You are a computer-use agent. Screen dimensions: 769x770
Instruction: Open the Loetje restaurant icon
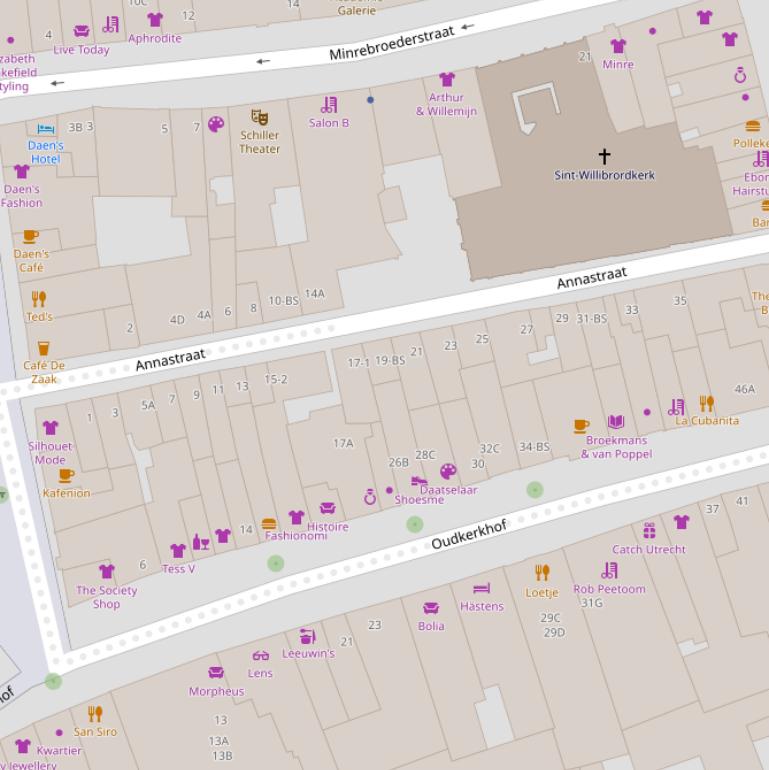(x=542, y=573)
